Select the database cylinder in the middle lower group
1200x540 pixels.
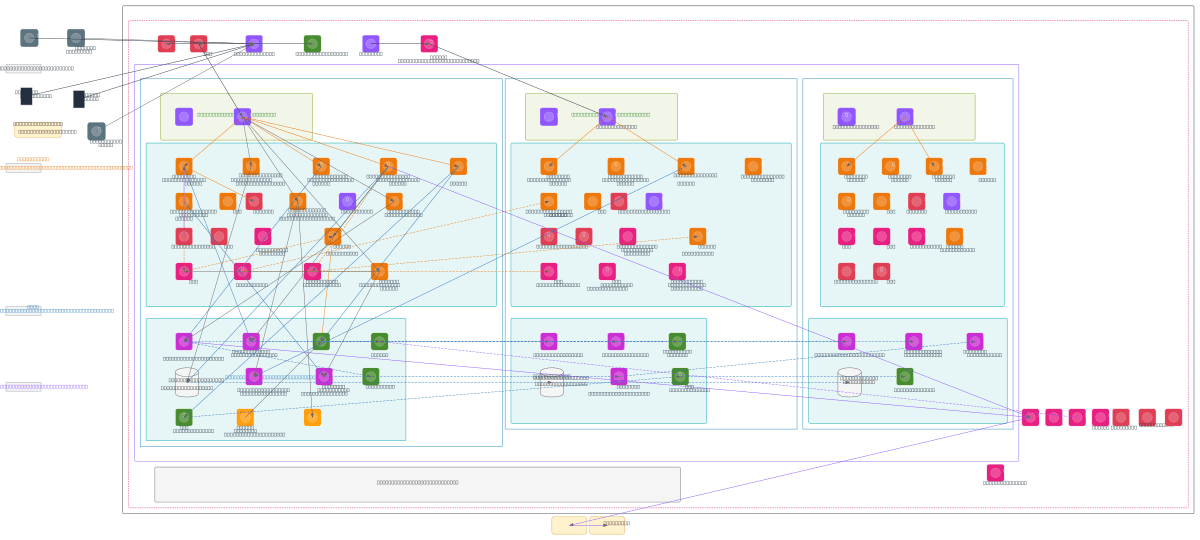click(x=552, y=383)
